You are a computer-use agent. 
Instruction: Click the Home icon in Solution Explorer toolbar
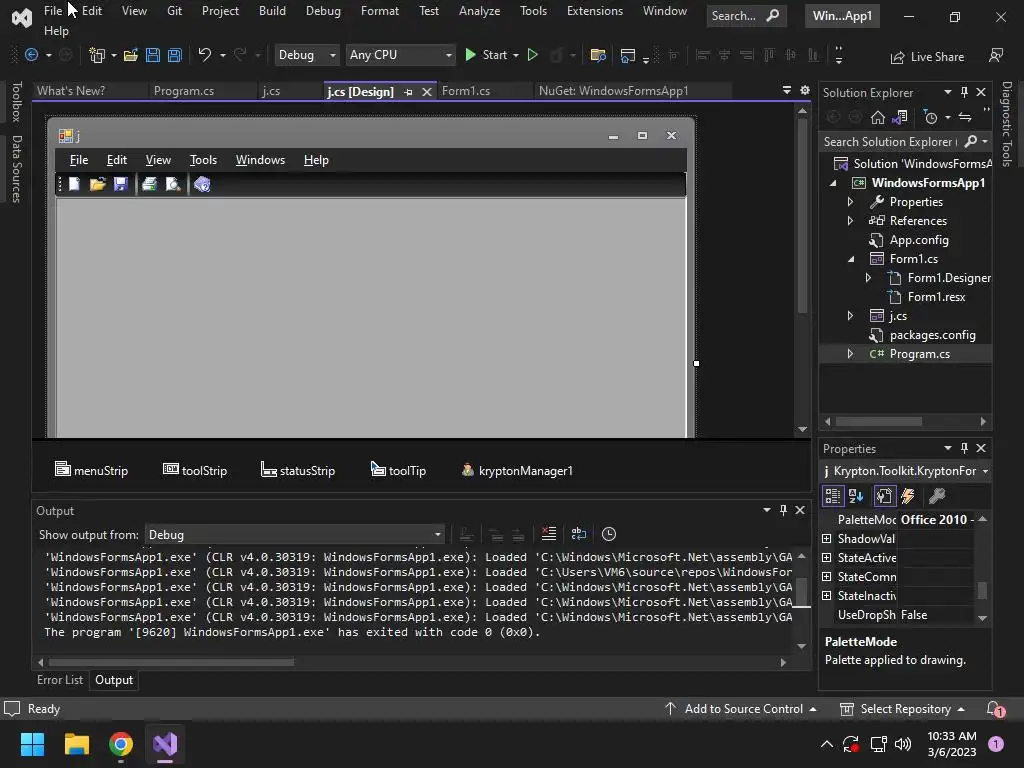point(878,118)
